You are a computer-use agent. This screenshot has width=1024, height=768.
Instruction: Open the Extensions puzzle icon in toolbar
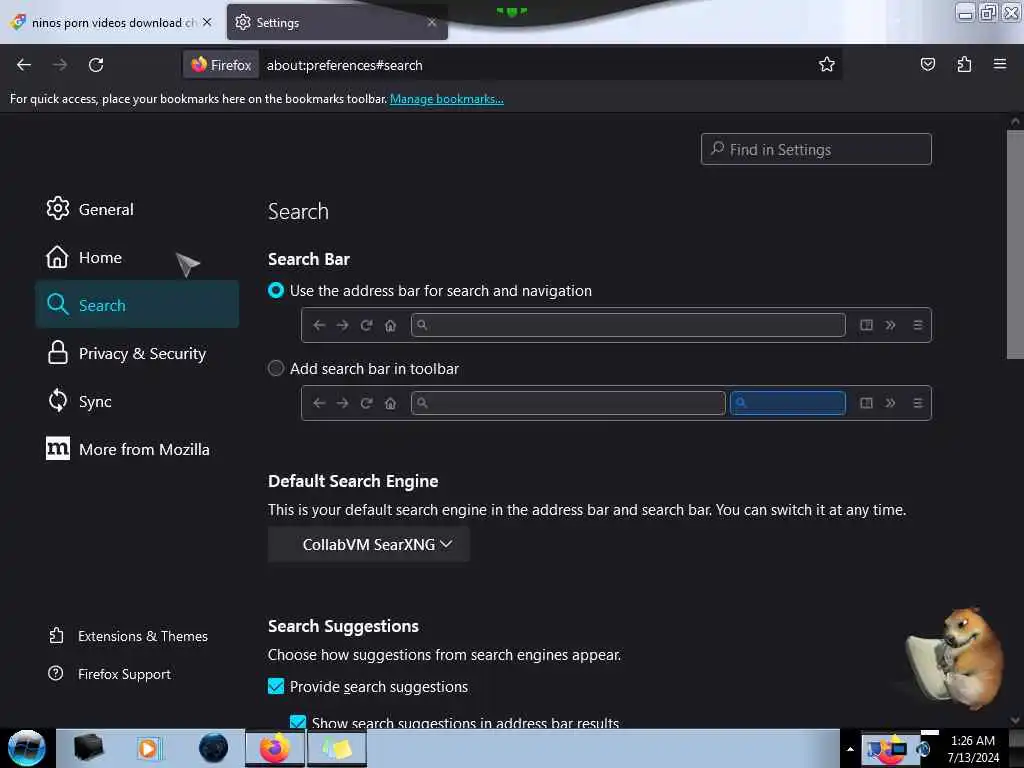pyautogui.click(x=964, y=65)
